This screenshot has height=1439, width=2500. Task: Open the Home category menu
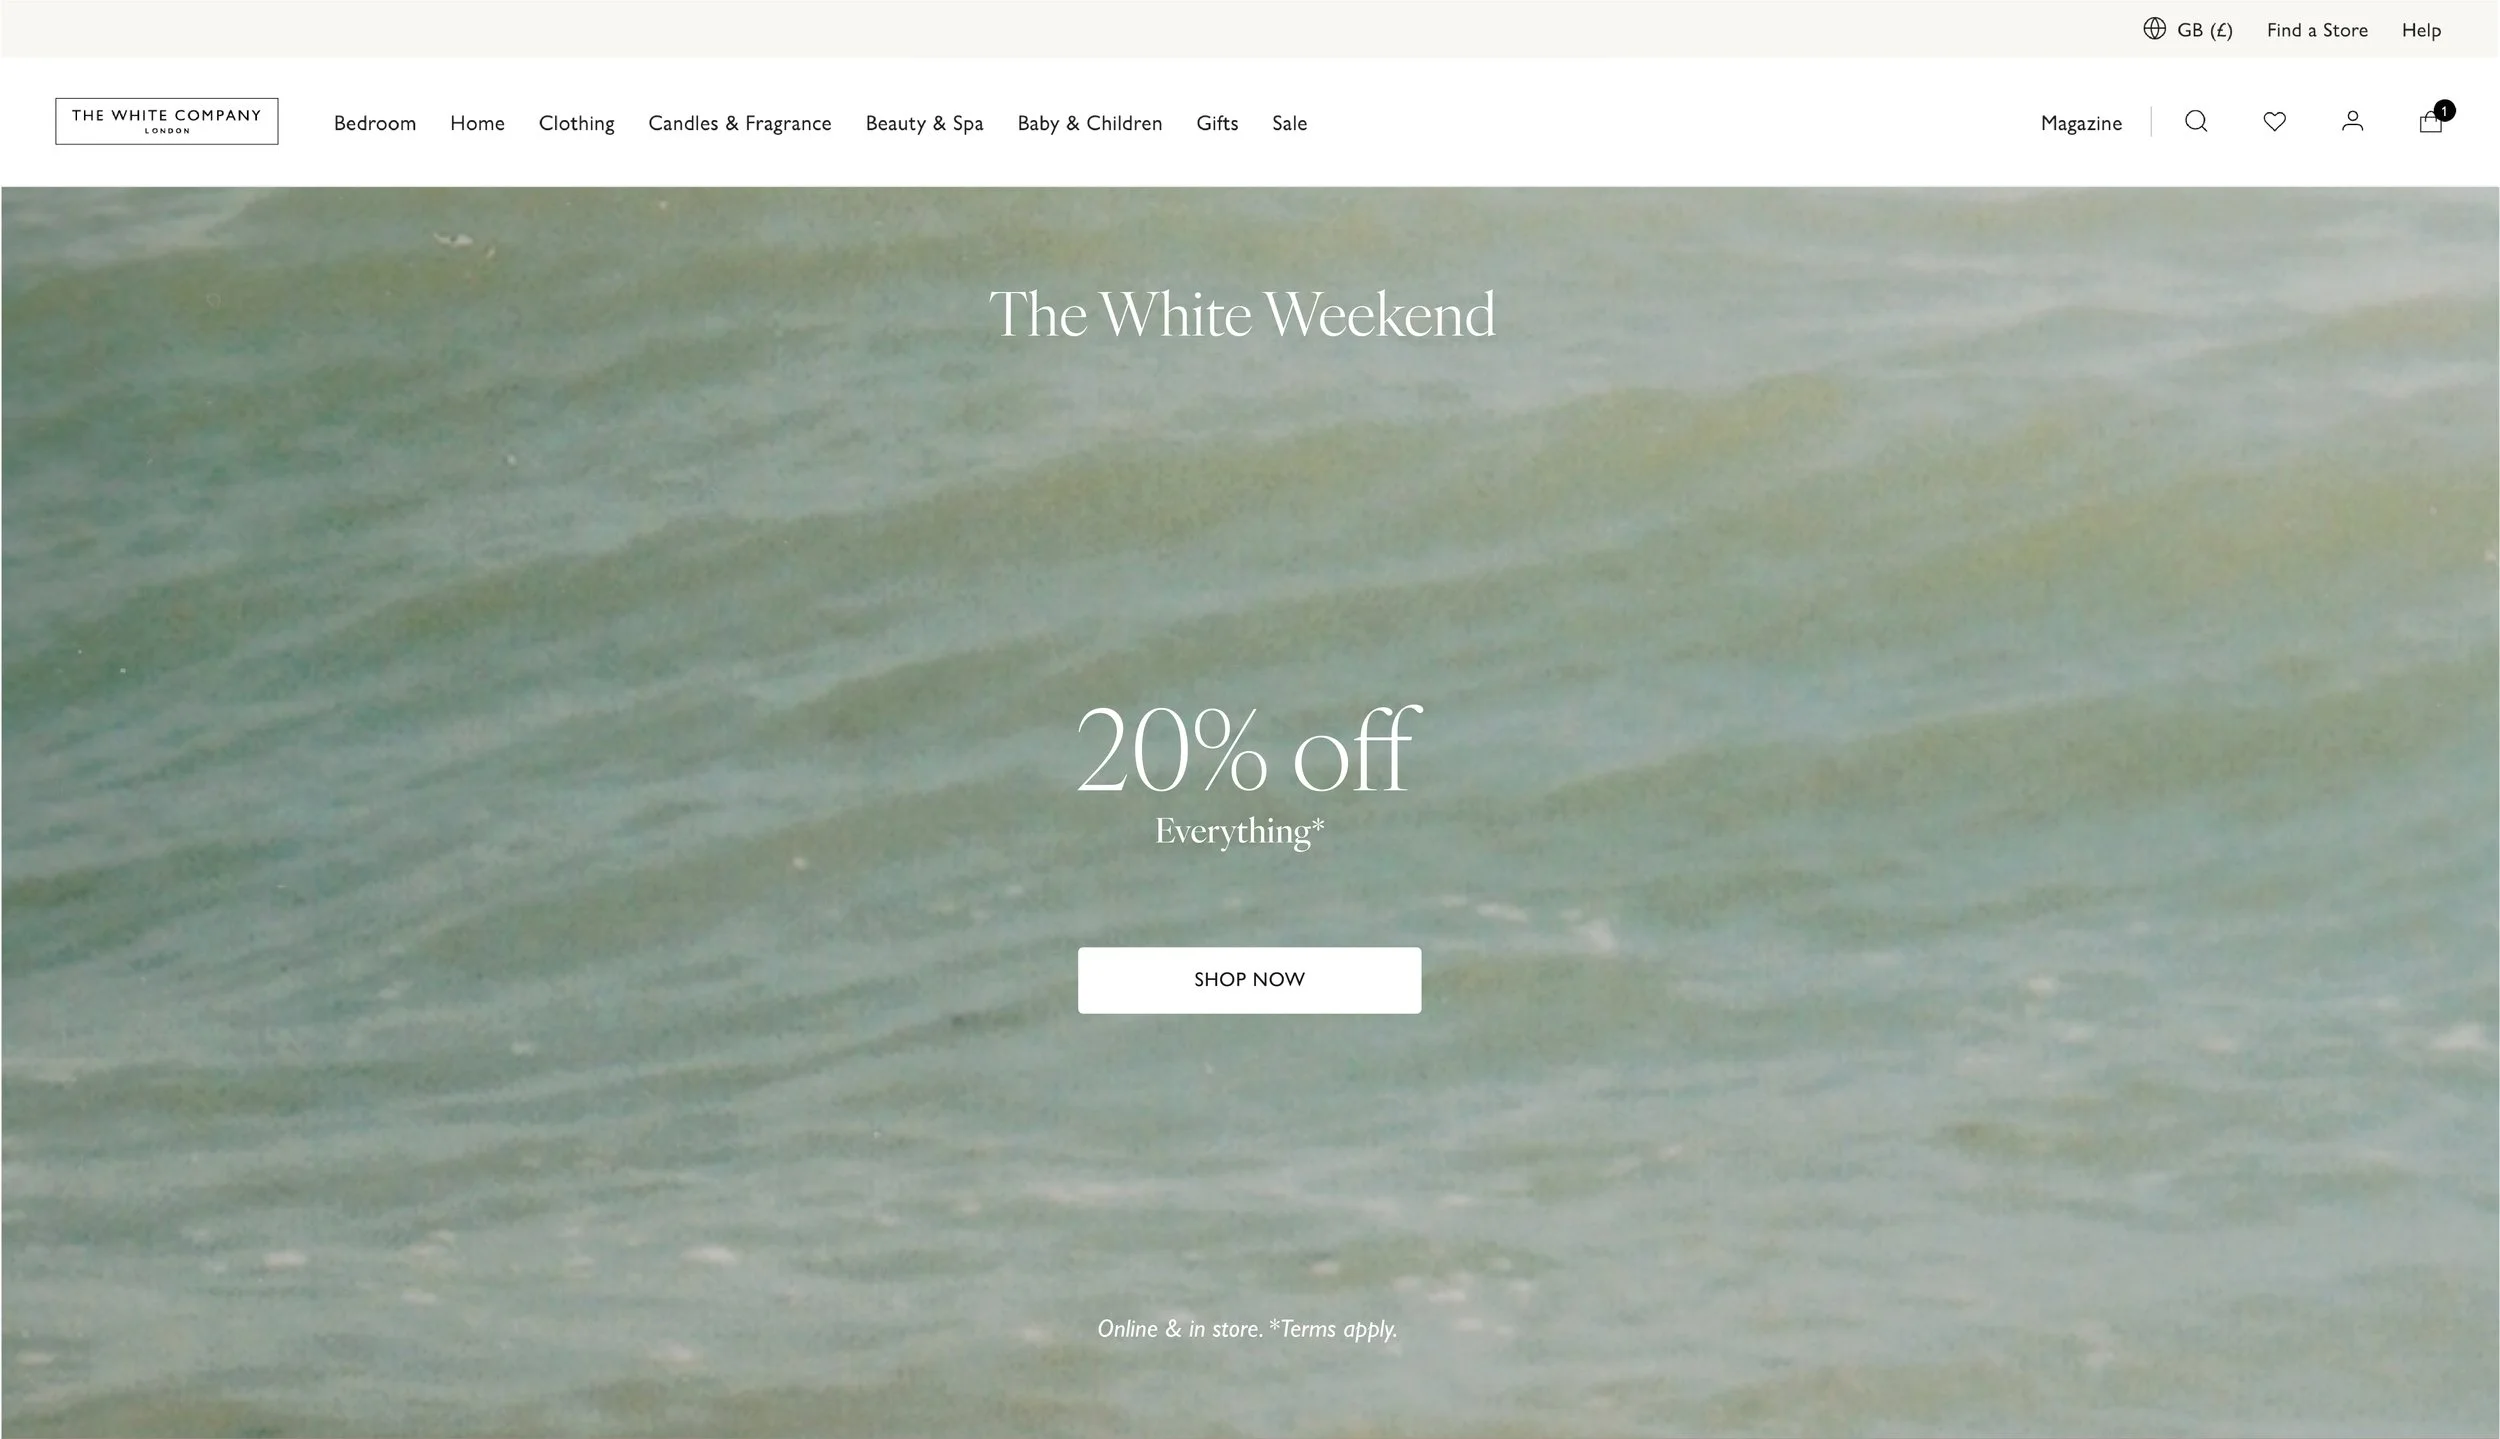click(x=477, y=123)
